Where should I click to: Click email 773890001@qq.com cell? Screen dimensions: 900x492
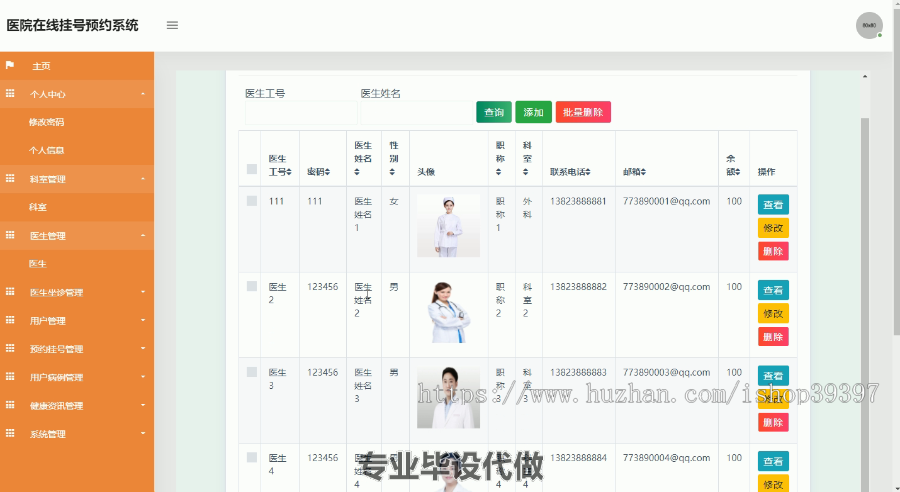tap(666, 201)
